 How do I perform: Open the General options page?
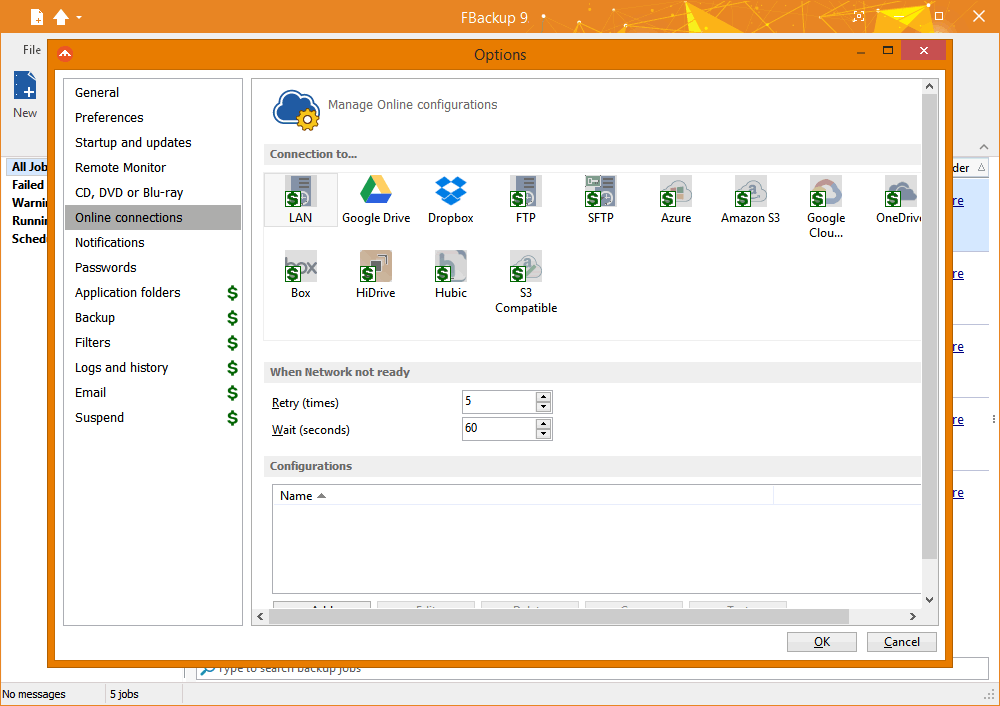(153, 92)
